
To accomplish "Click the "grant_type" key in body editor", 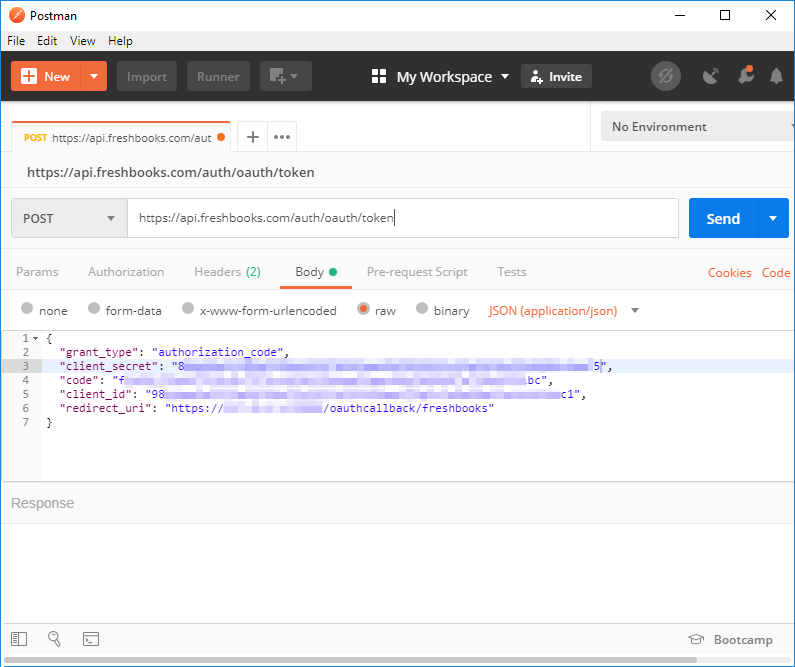I will (99, 352).
